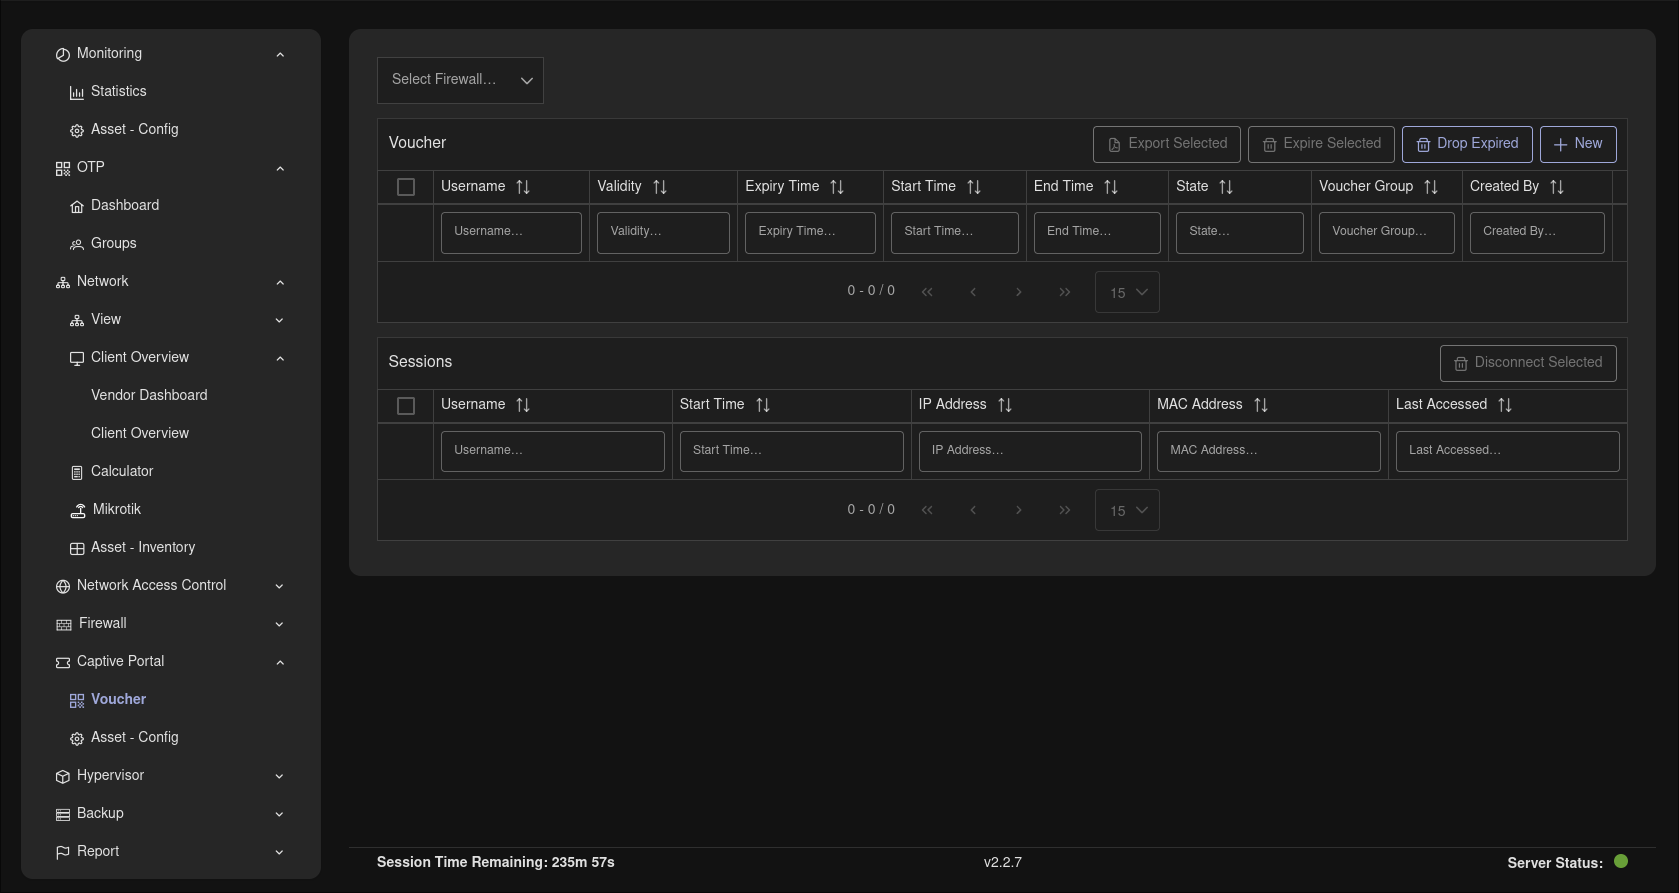
Task: Open Voucher rows-per-page dropdown
Action: (1127, 292)
